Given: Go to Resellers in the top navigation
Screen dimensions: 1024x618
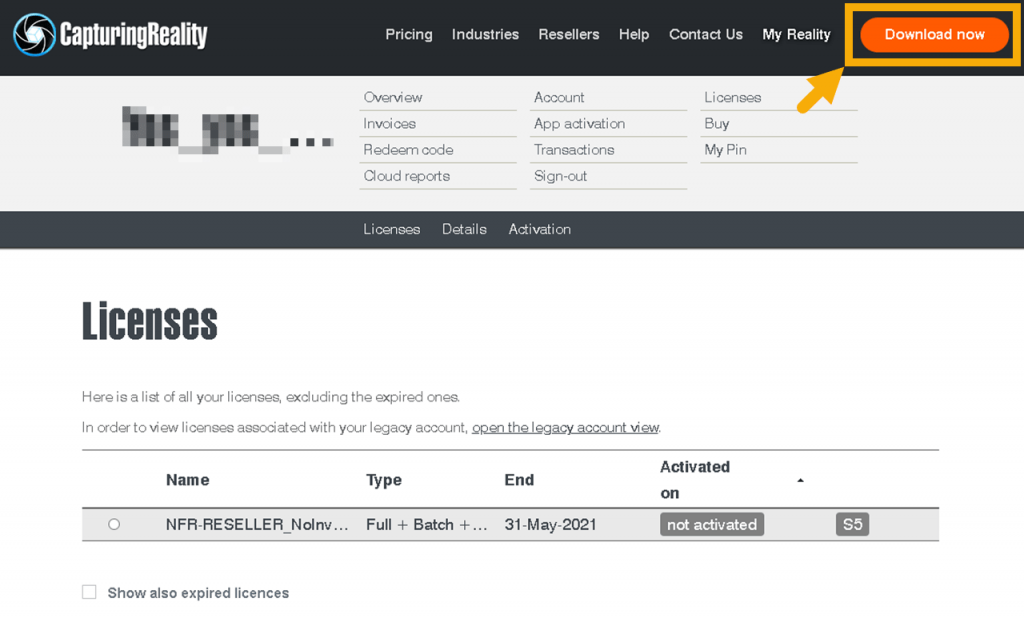Looking at the screenshot, I should pyautogui.click(x=568, y=34).
